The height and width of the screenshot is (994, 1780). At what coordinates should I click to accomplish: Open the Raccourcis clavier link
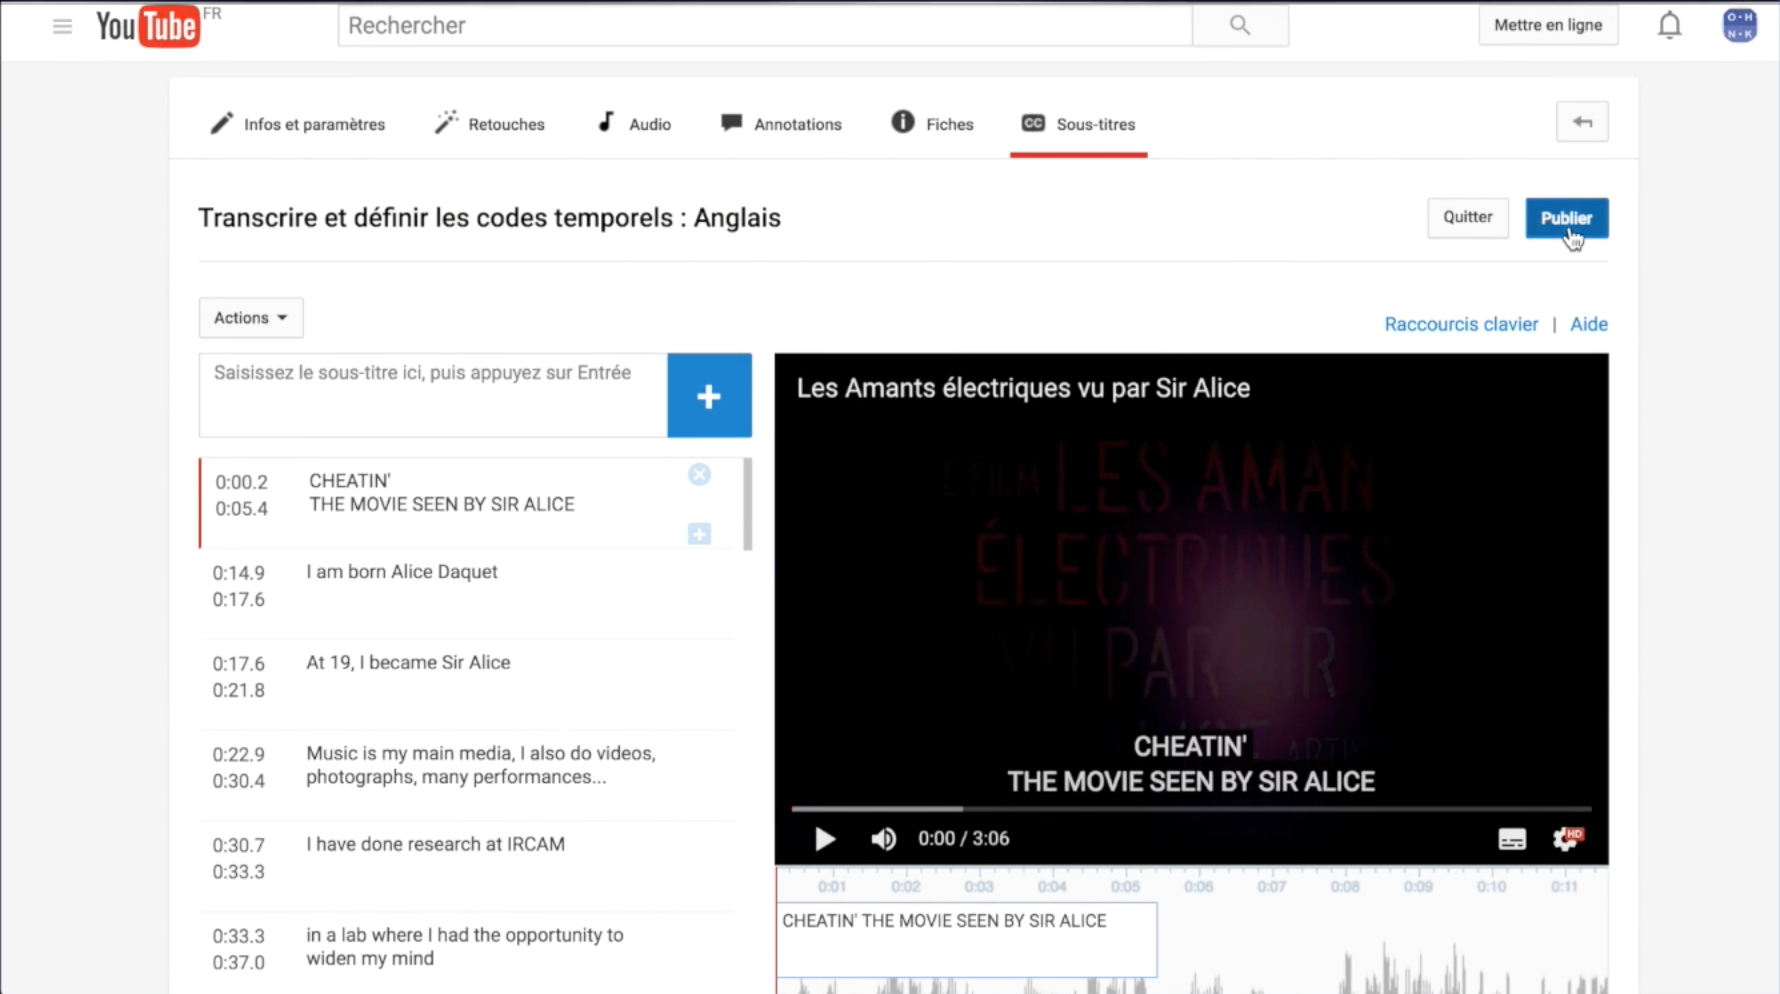(1460, 324)
